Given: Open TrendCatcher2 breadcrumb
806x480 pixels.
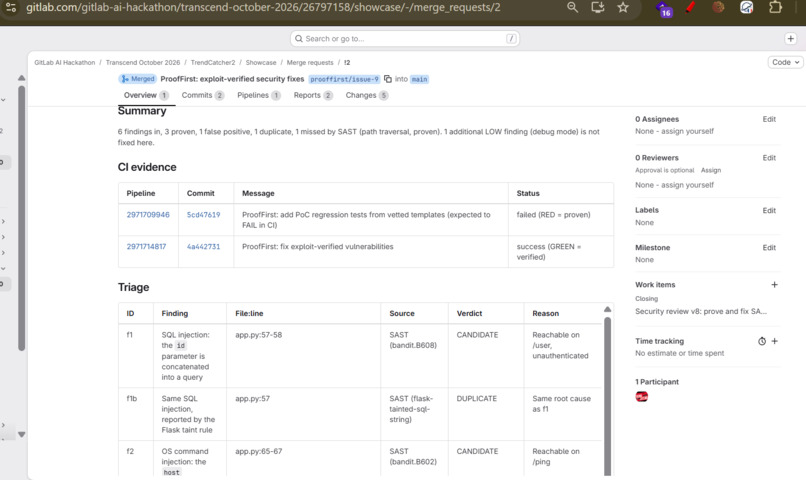Looking at the screenshot, I should [x=213, y=63].
